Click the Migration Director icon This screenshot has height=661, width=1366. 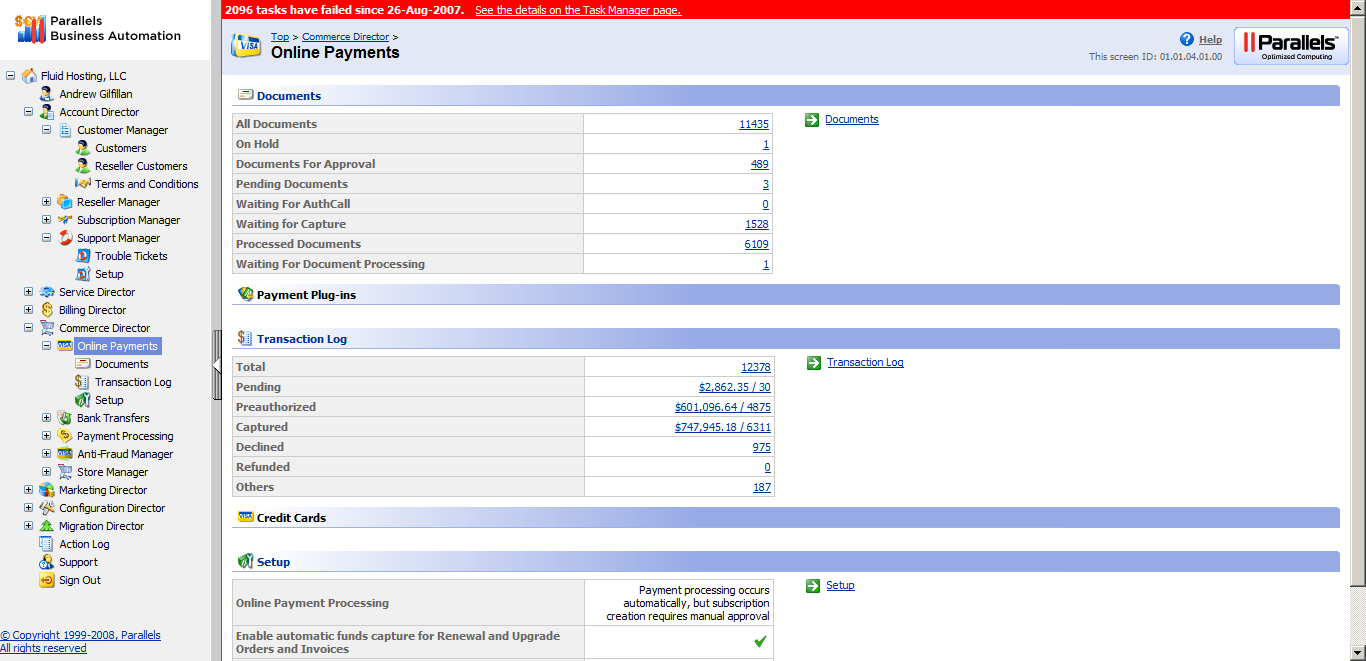tap(47, 526)
